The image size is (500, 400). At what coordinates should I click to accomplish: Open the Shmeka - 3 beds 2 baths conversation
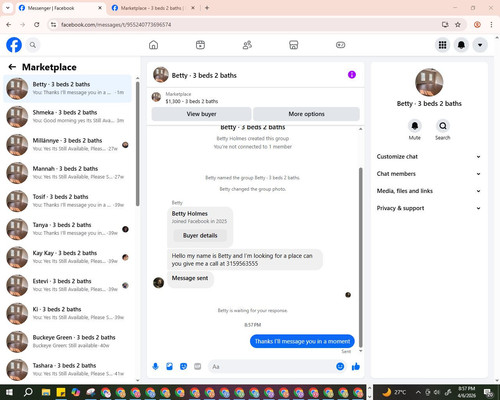point(68,117)
